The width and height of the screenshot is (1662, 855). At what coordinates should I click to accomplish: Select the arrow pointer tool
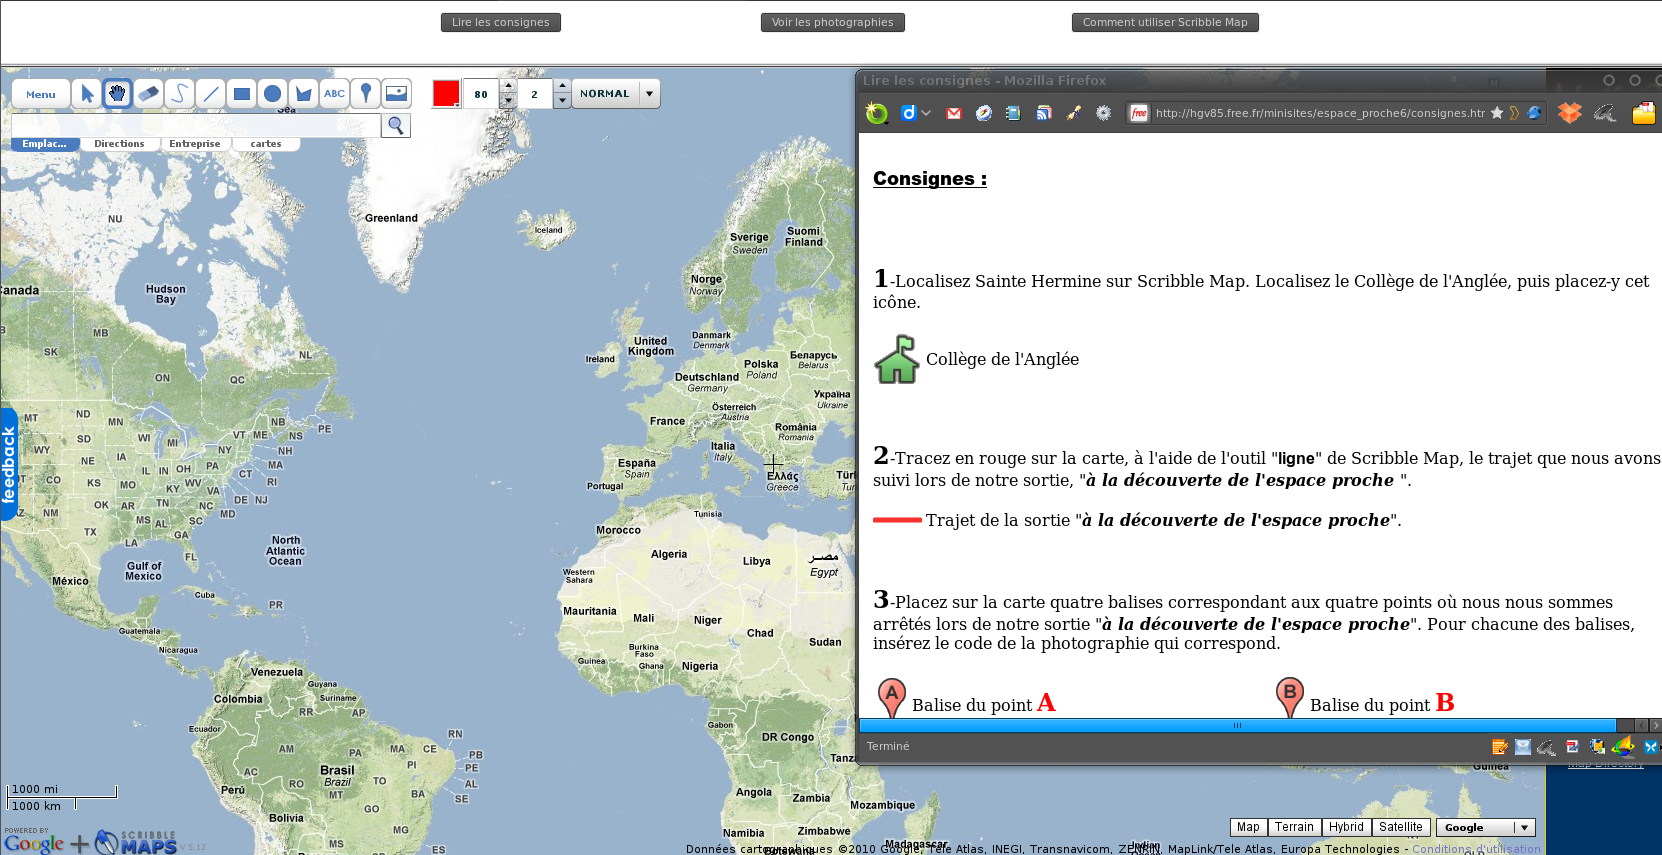[86, 94]
